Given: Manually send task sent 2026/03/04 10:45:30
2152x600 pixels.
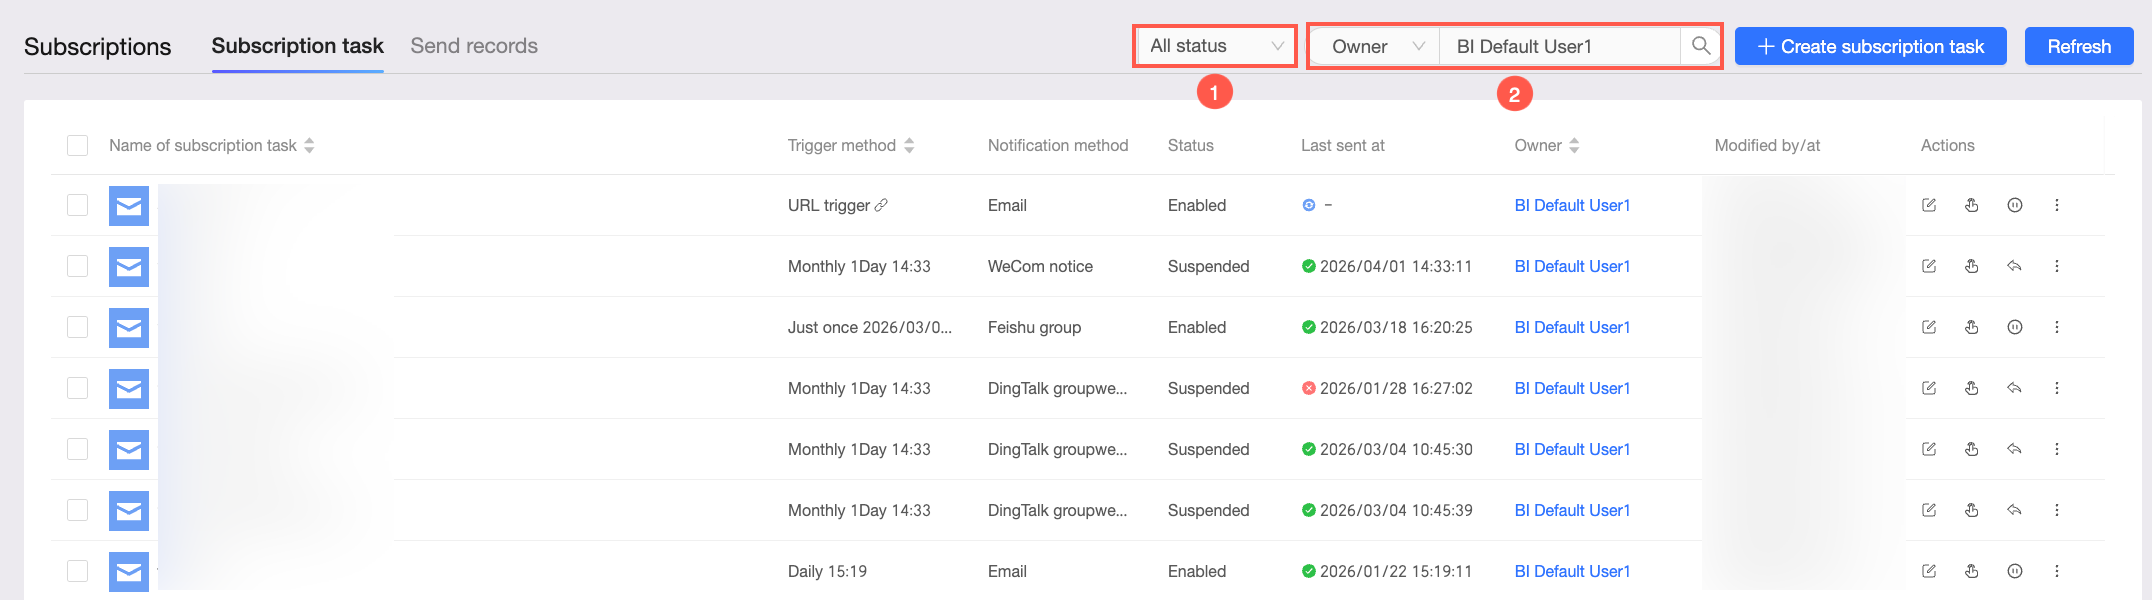Looking at the screenshot, I should click(x=1972, y=449).
